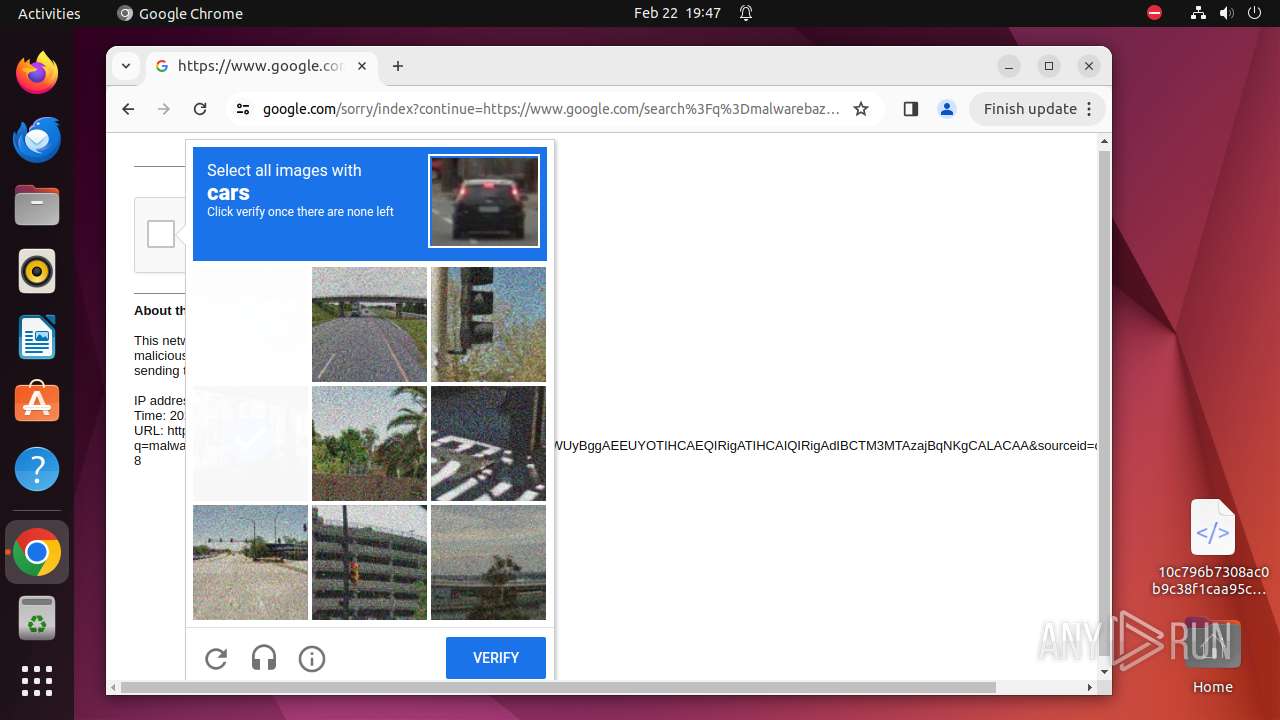The image size is (1280, 720).
Task: Open LibreOffice Writer from the dock
Action: pyautogui.click(x=37, y=337)
